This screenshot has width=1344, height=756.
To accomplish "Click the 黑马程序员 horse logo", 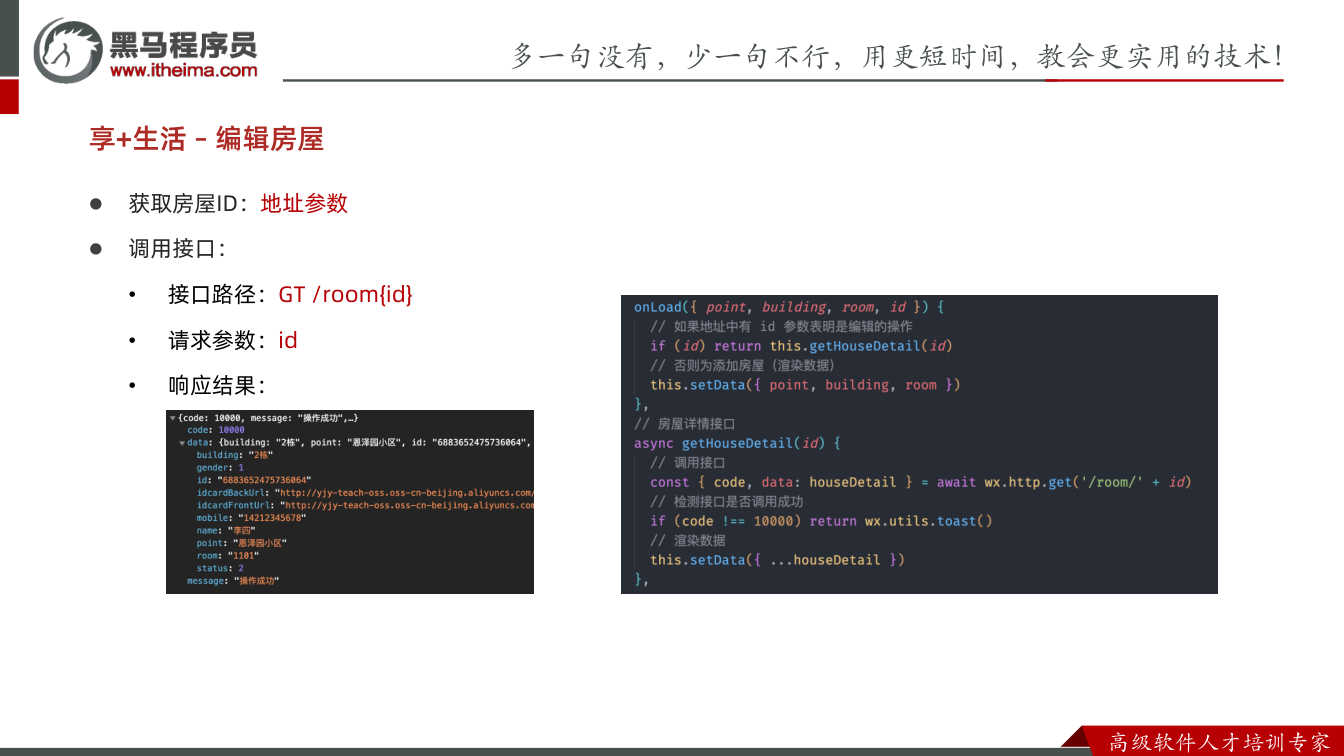I will [x=67, y=50].
